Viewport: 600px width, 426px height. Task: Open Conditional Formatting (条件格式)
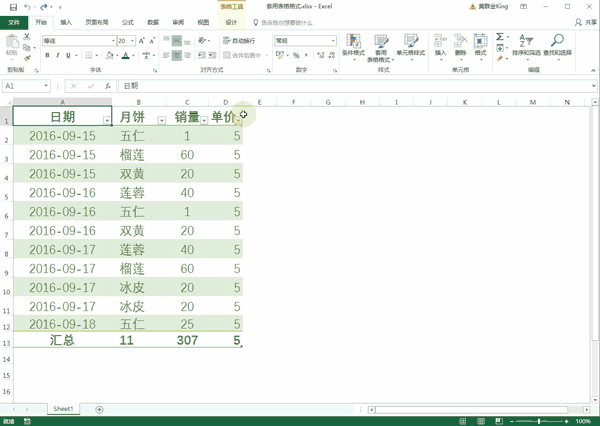coord(352,46)
